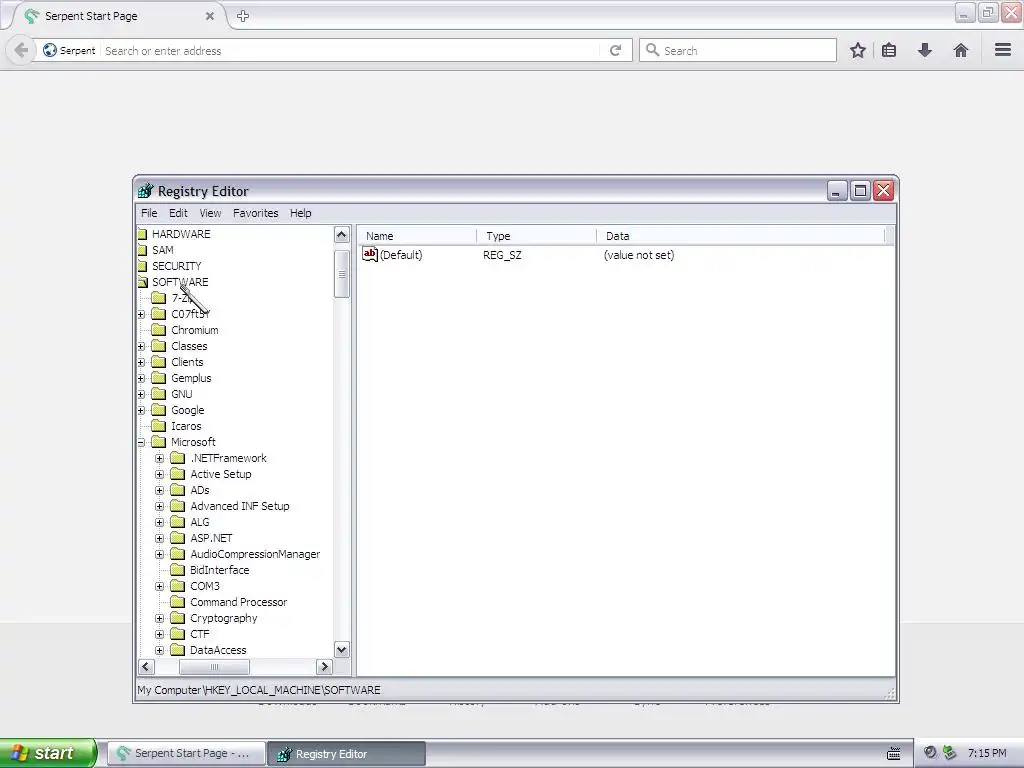Expand the Google key

point(141,410)
